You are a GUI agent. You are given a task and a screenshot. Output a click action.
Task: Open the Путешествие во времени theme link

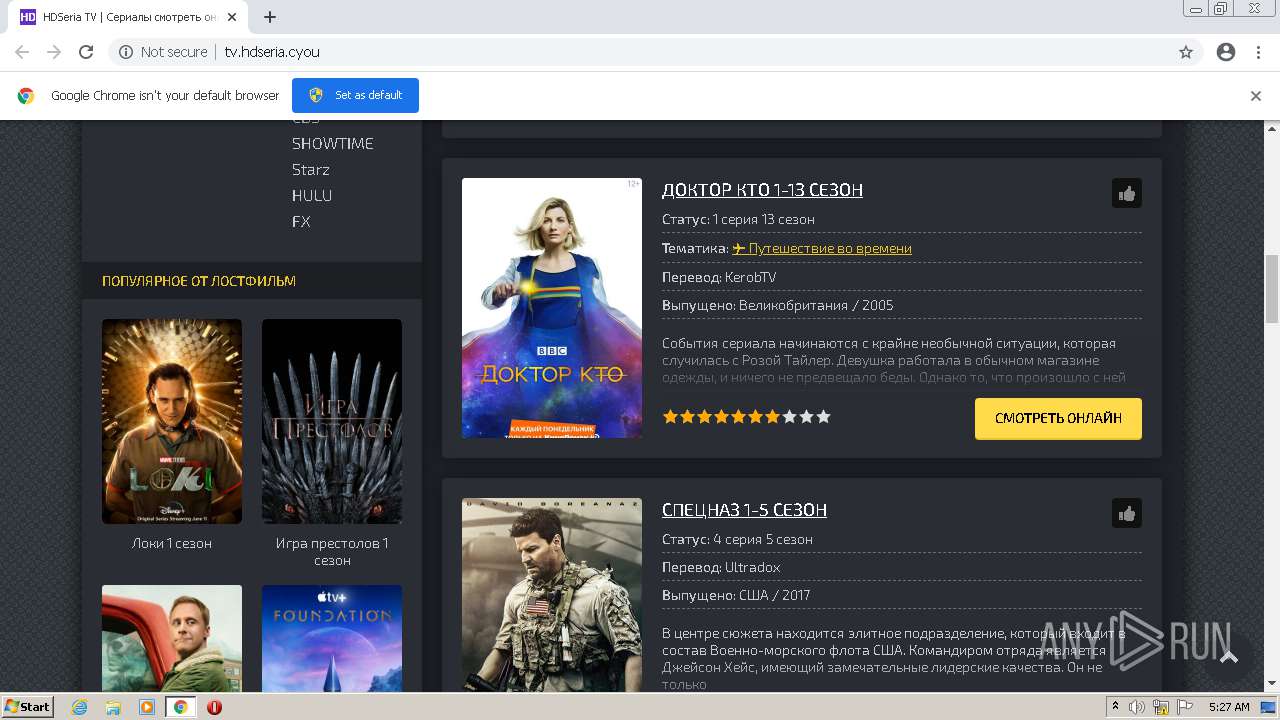[x=822, y=248]
